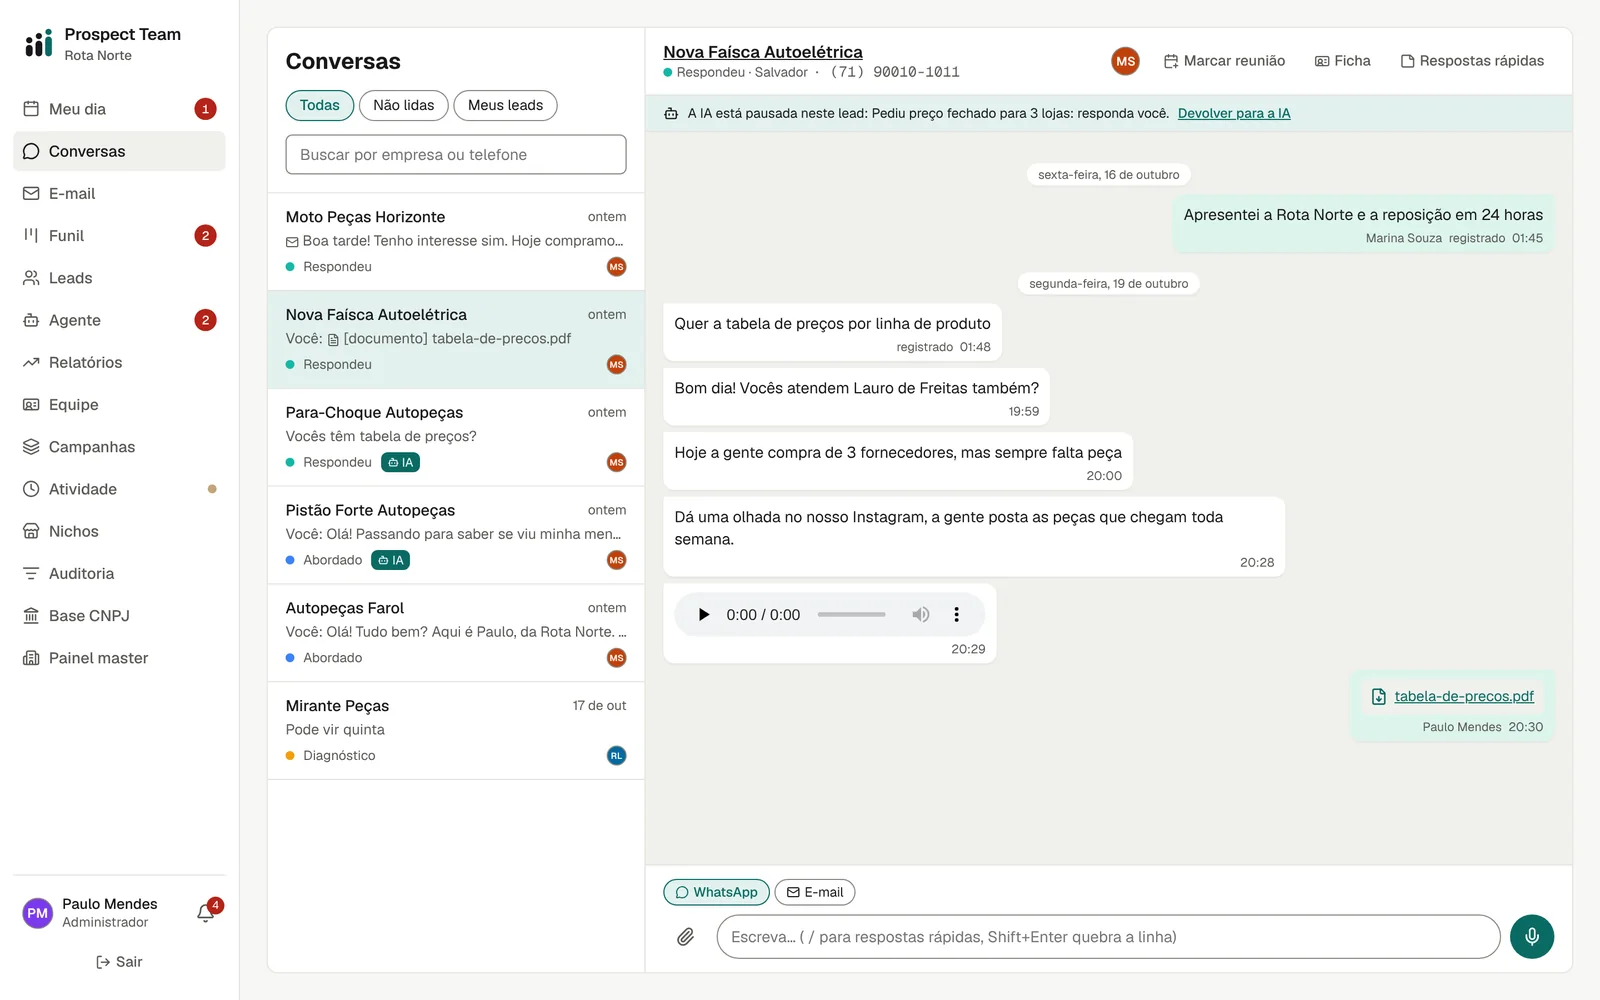This screenshot has height=1000, width=1600.
Task: Select the Todas filter
Action: click(x=319, y=105)
